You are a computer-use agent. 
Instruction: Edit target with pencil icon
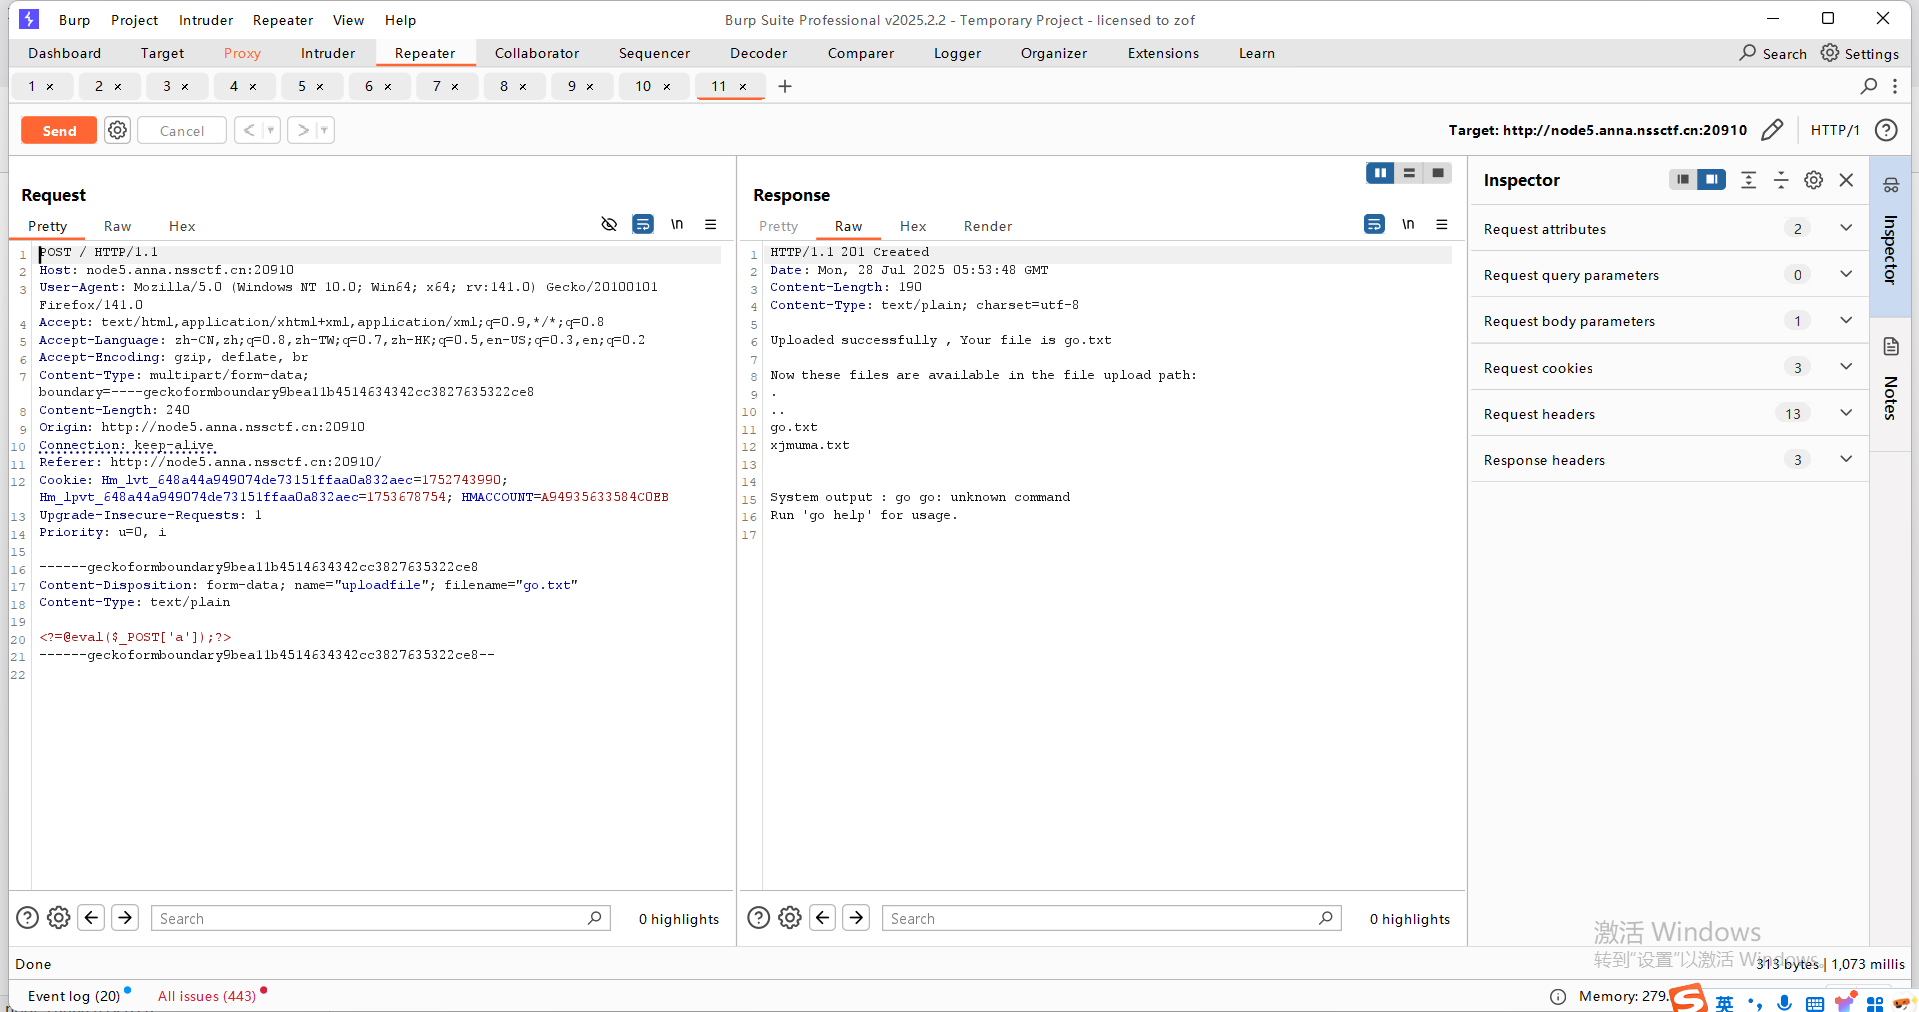(x=1772, y=130)
